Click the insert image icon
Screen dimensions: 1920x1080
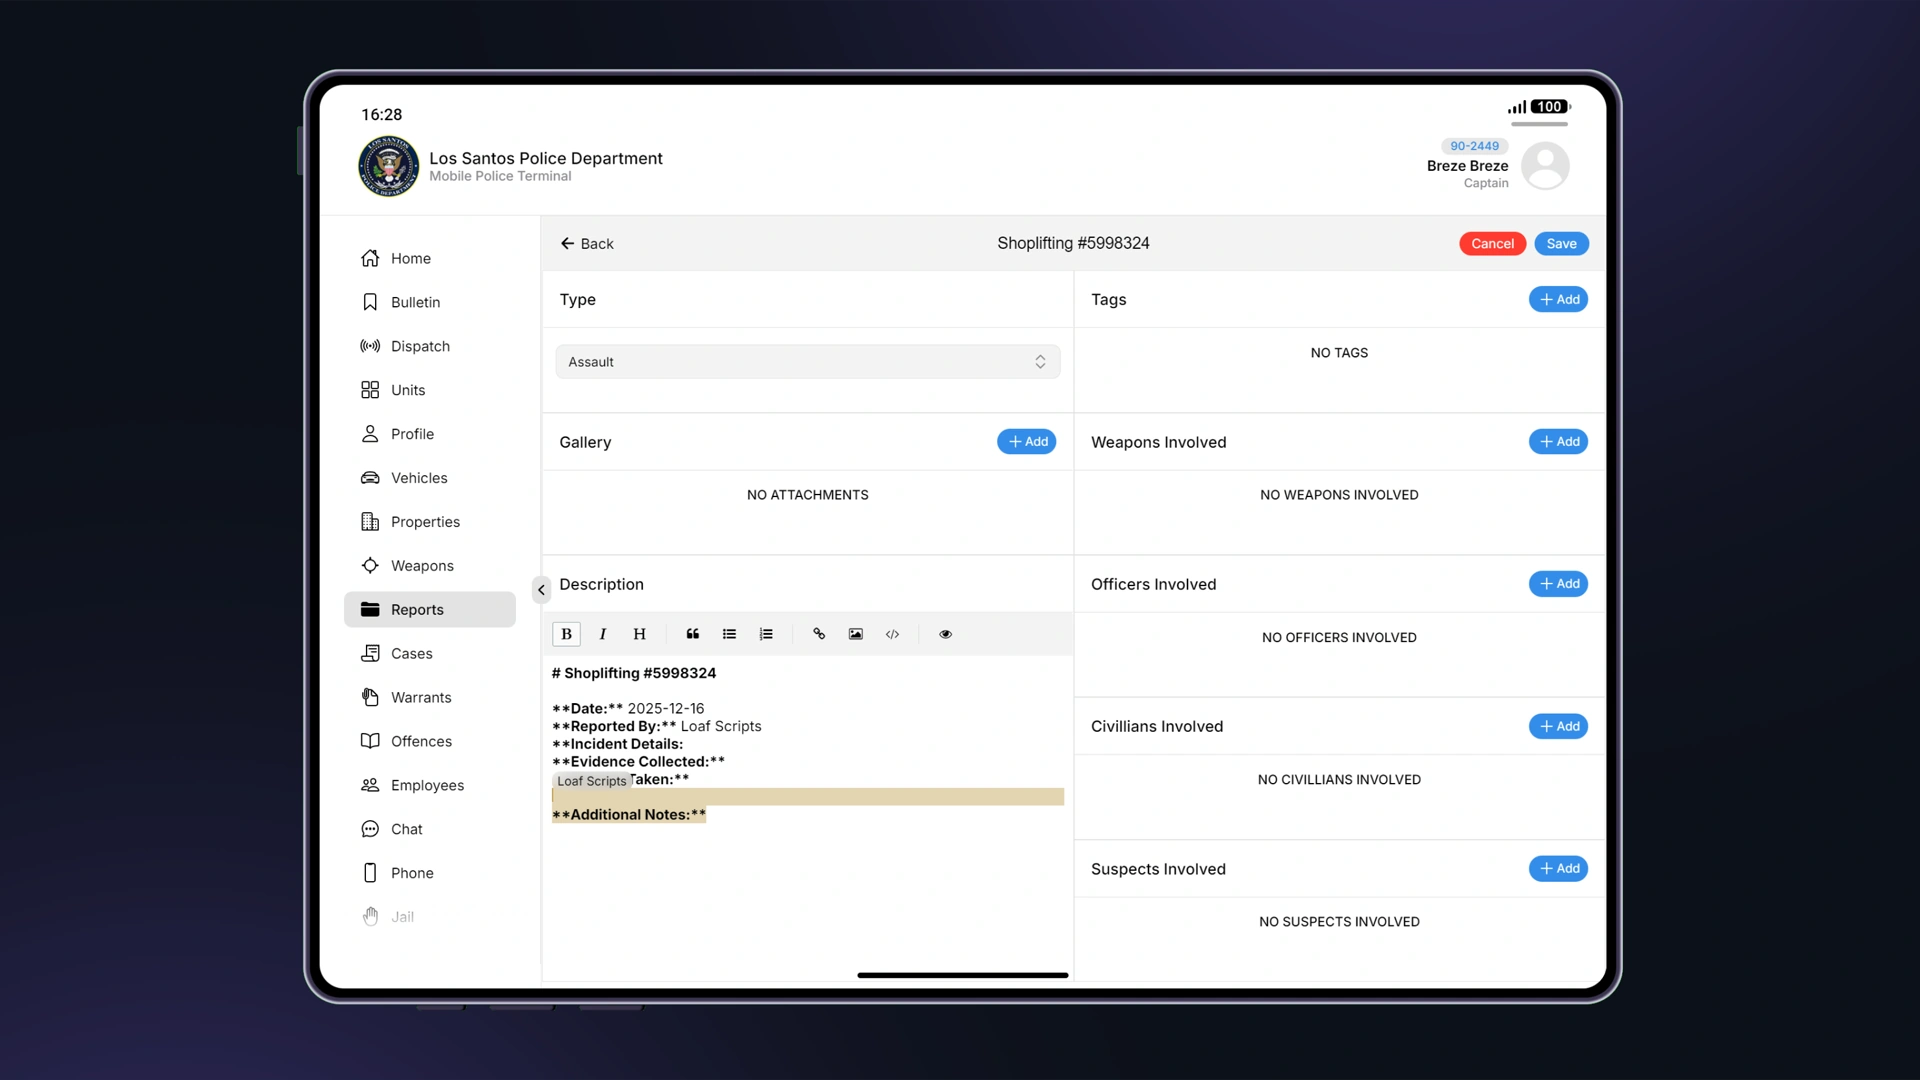pyautogui.click(x=855, y=634)
